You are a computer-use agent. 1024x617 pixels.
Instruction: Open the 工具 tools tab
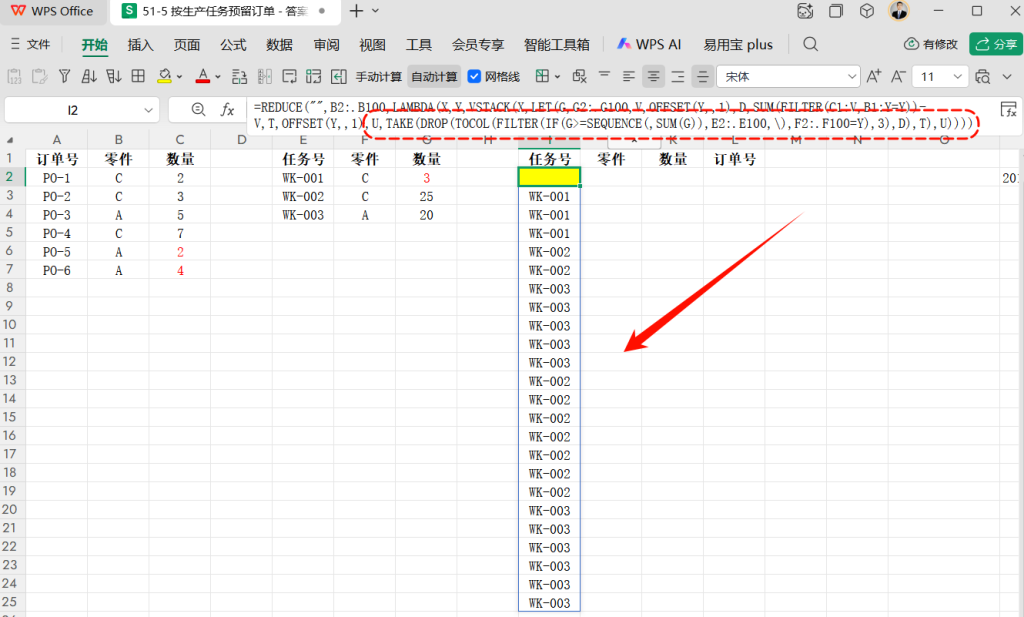click(x=419, y=44)
